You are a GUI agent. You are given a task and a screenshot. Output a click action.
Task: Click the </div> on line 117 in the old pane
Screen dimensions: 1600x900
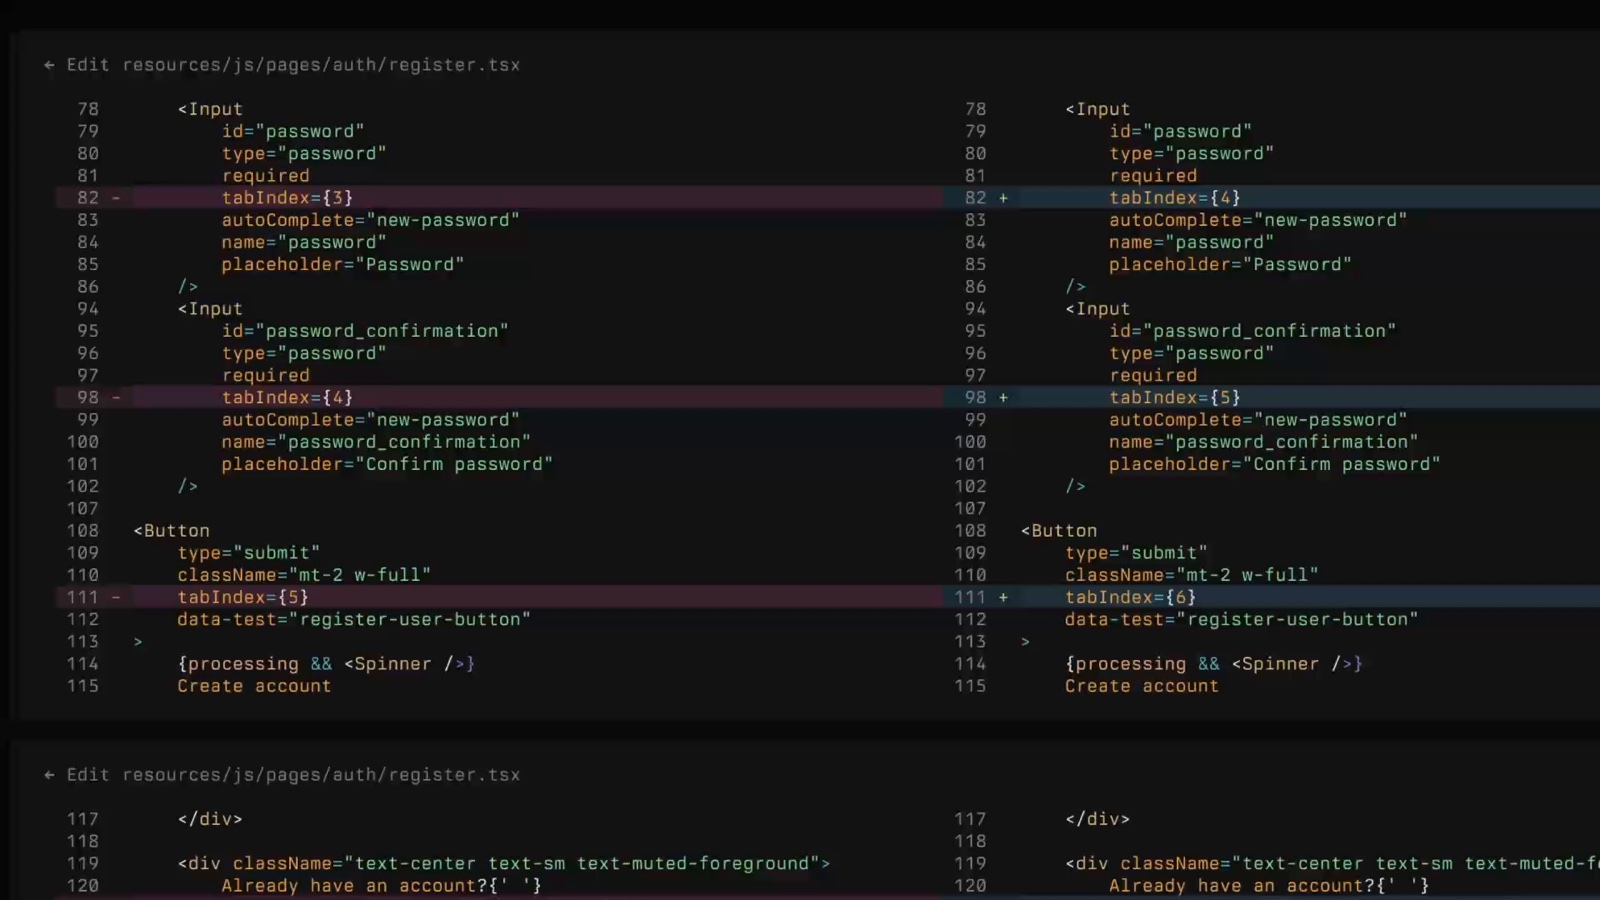point(210,819)
